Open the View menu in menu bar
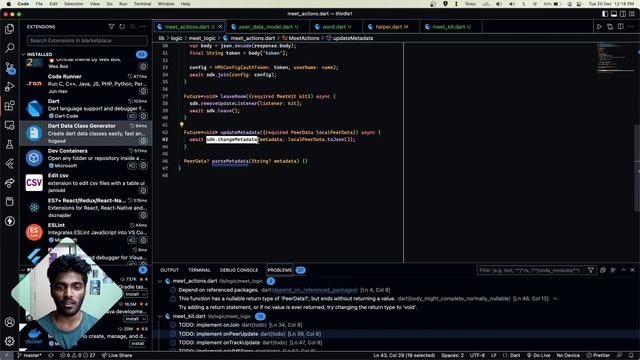The image size is (640, 360). [95, 4]
